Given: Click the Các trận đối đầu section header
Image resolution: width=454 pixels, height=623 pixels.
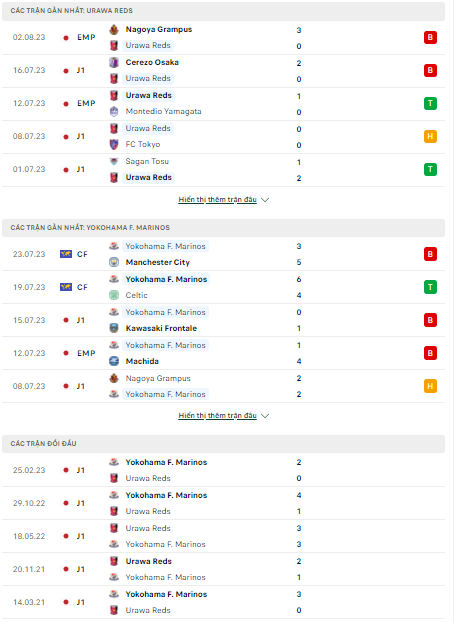Looking at the screenshot, I should pos(223,443).
